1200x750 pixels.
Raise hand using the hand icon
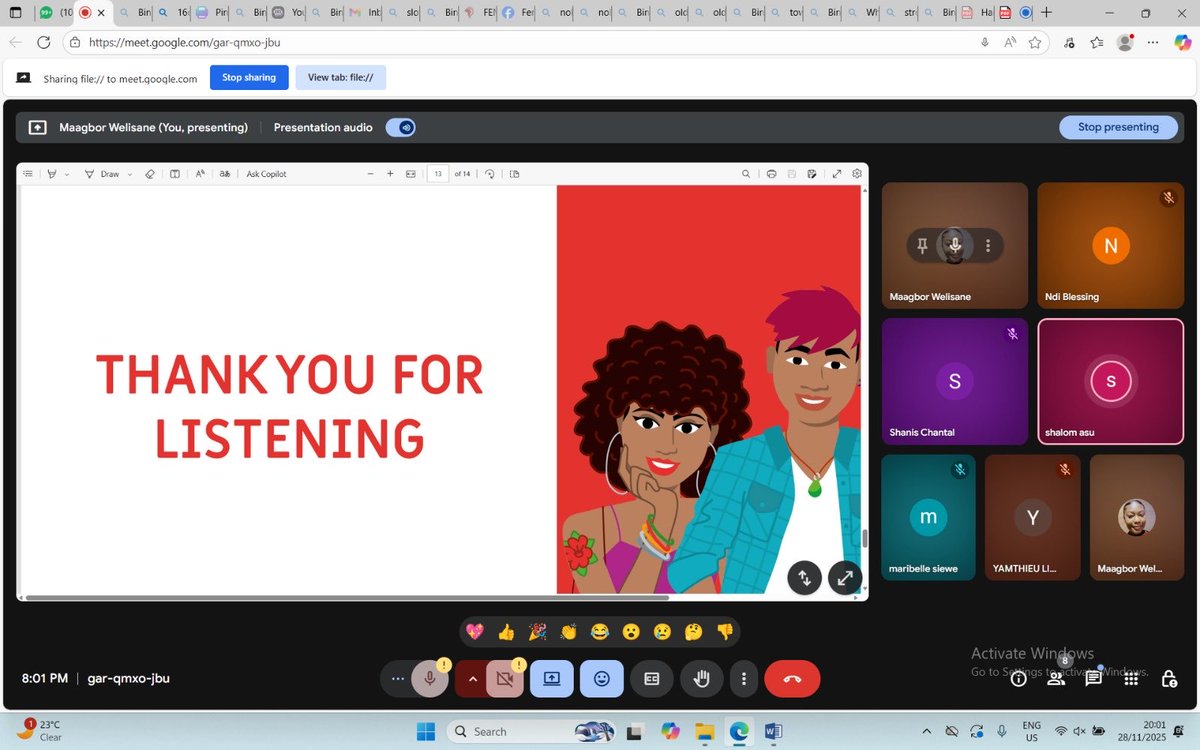click(x=702, y=679)
